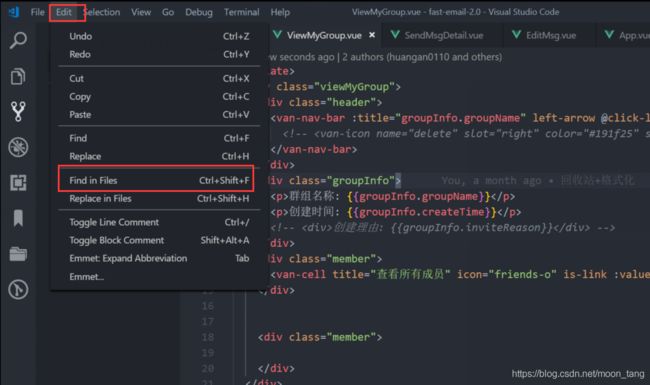Switch to EditMsg.vue tab
Screen dimensions: 650x385
tap(550, 35)
